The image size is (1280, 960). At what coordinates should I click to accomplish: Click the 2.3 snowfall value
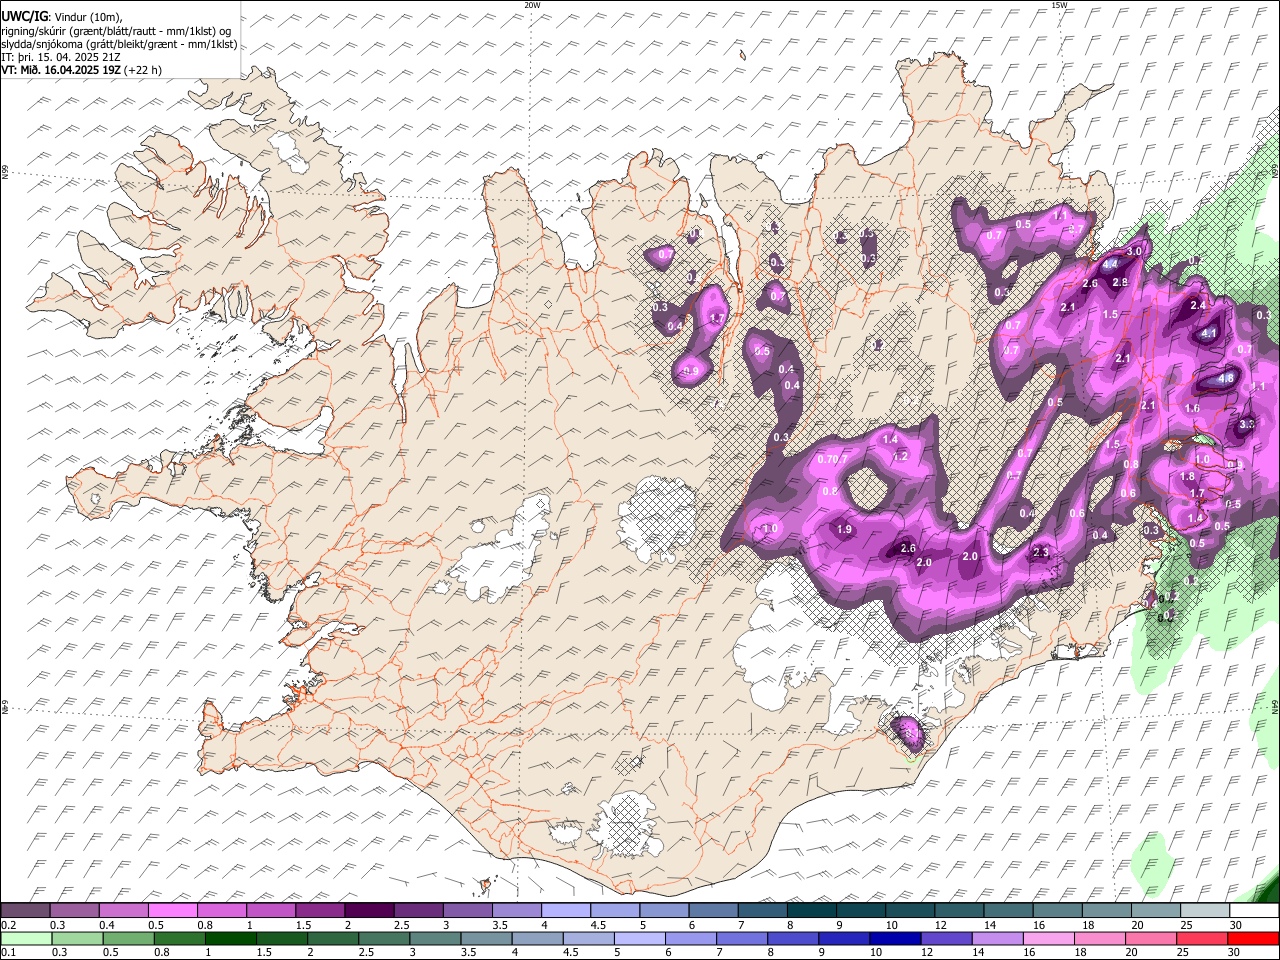(1040, 553)
